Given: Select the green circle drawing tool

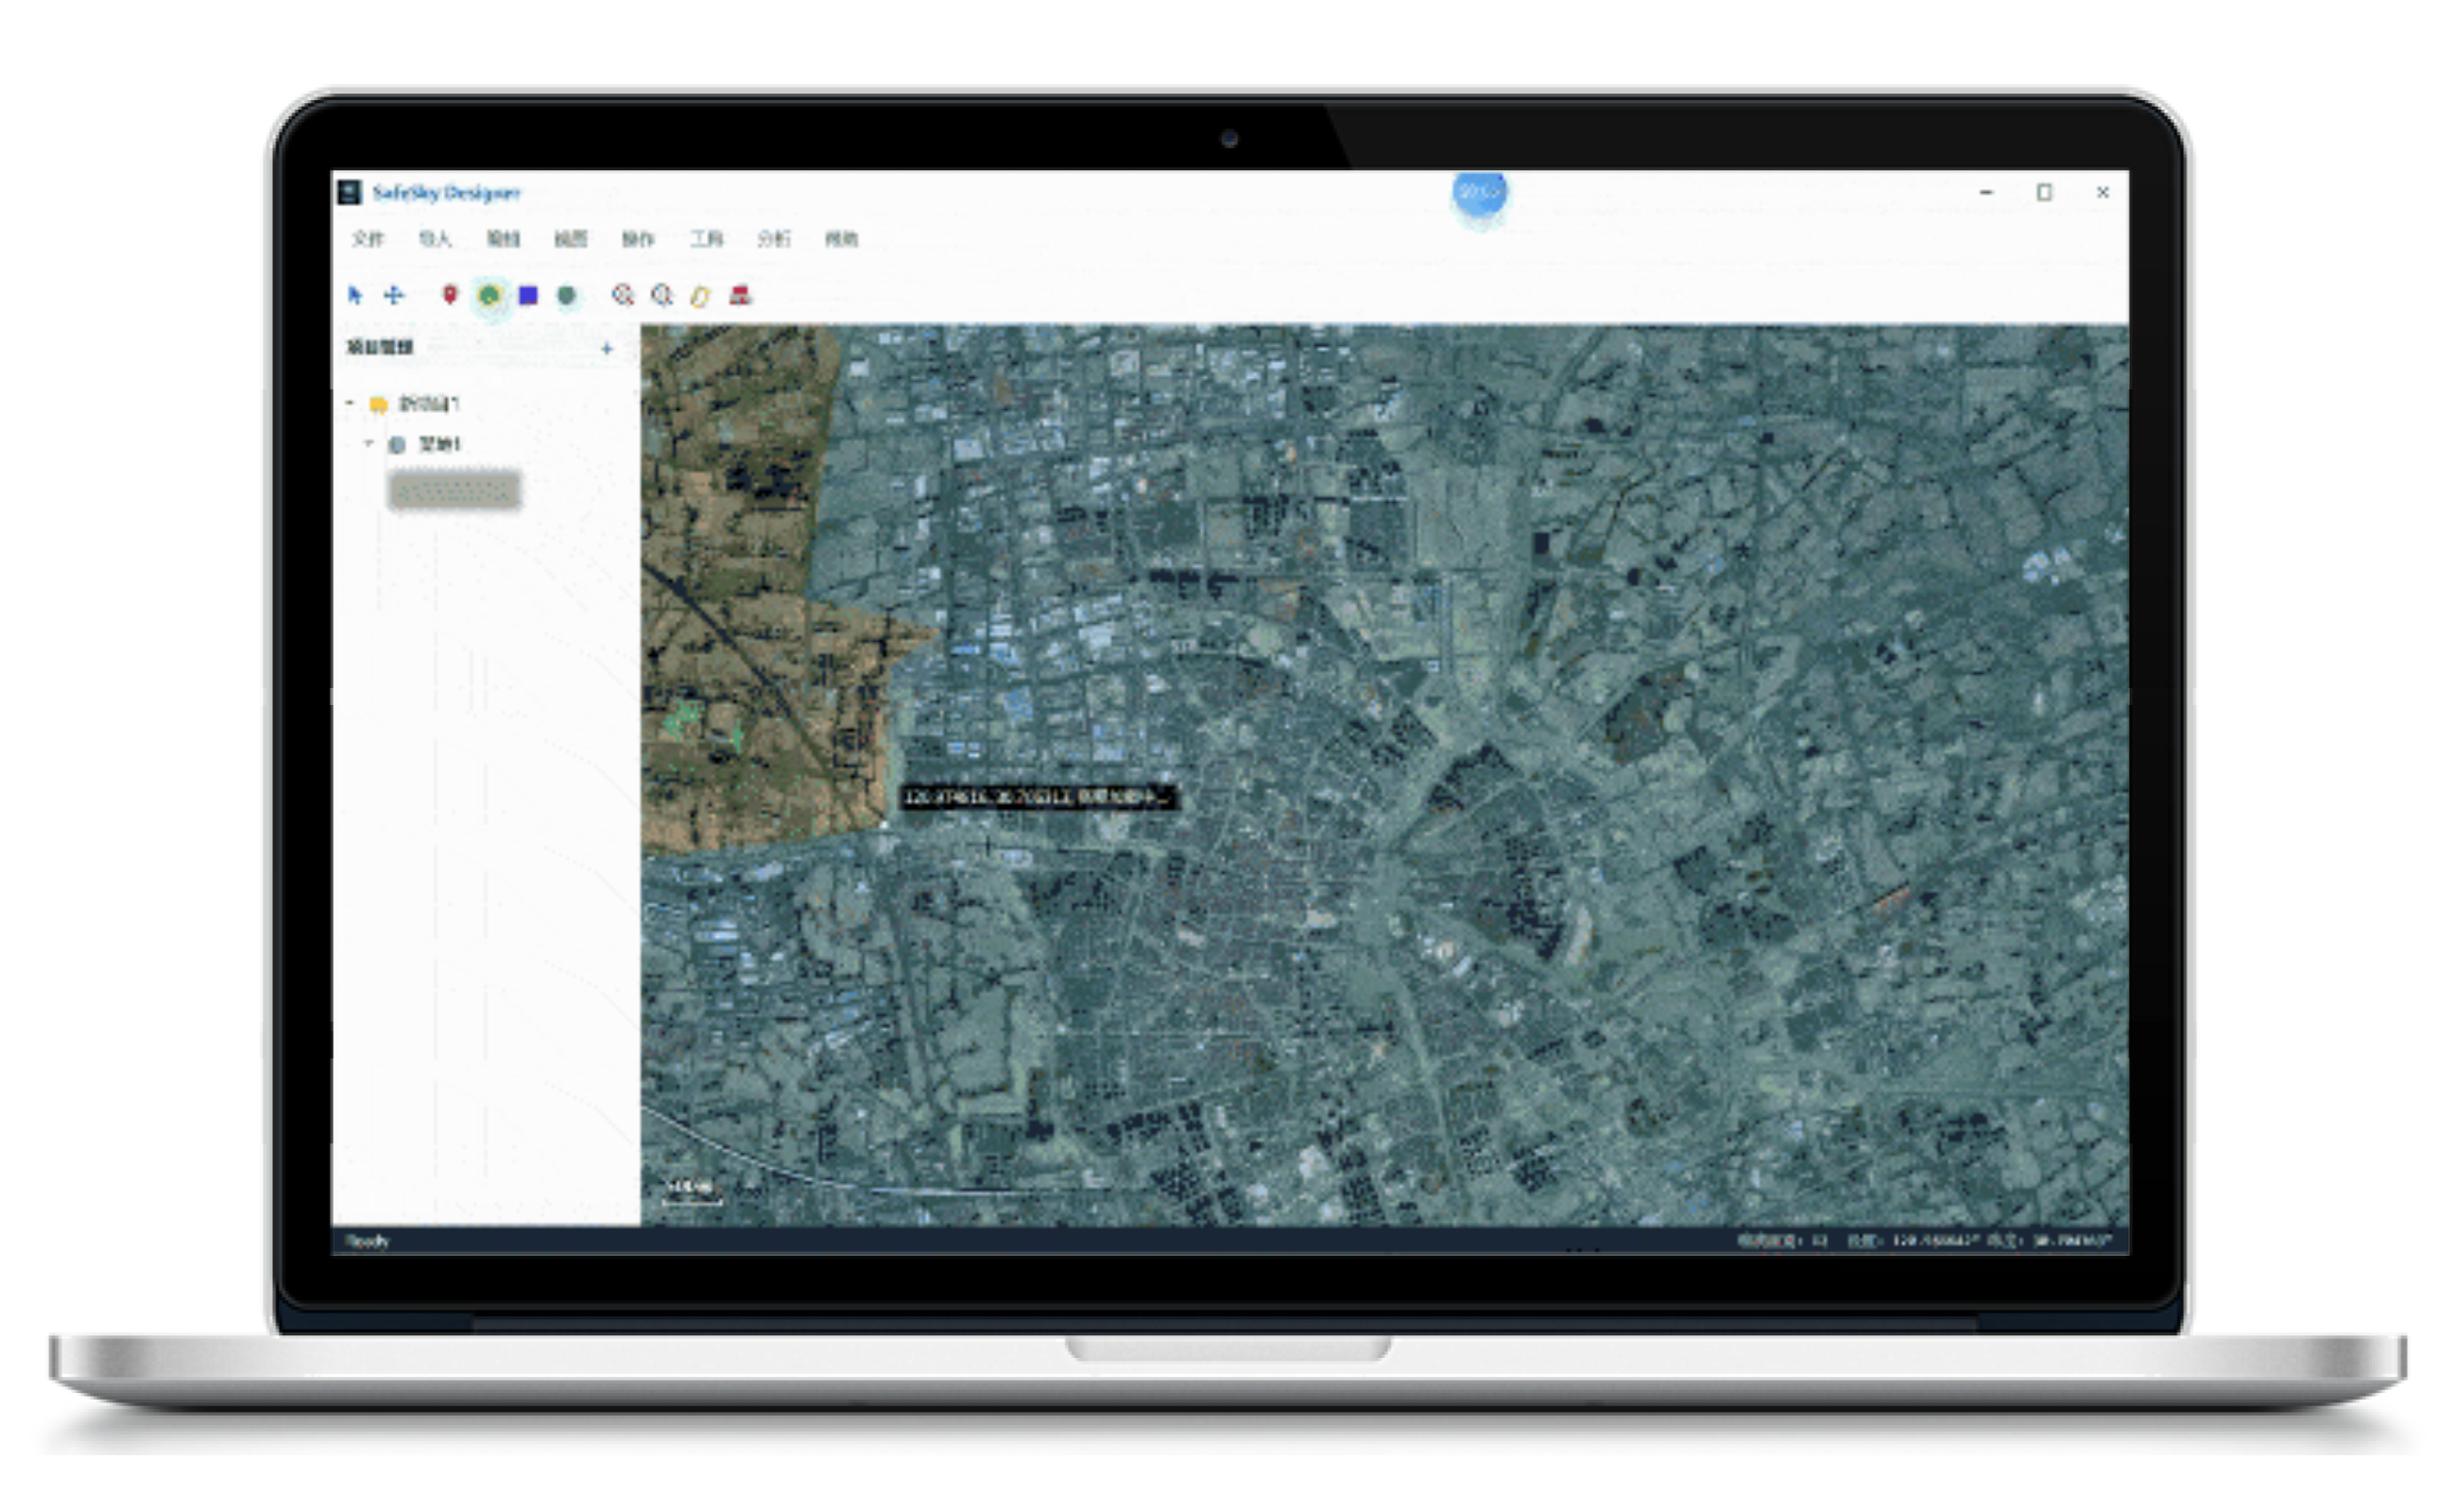Looking at the screenshot, I should pos(489,295).
